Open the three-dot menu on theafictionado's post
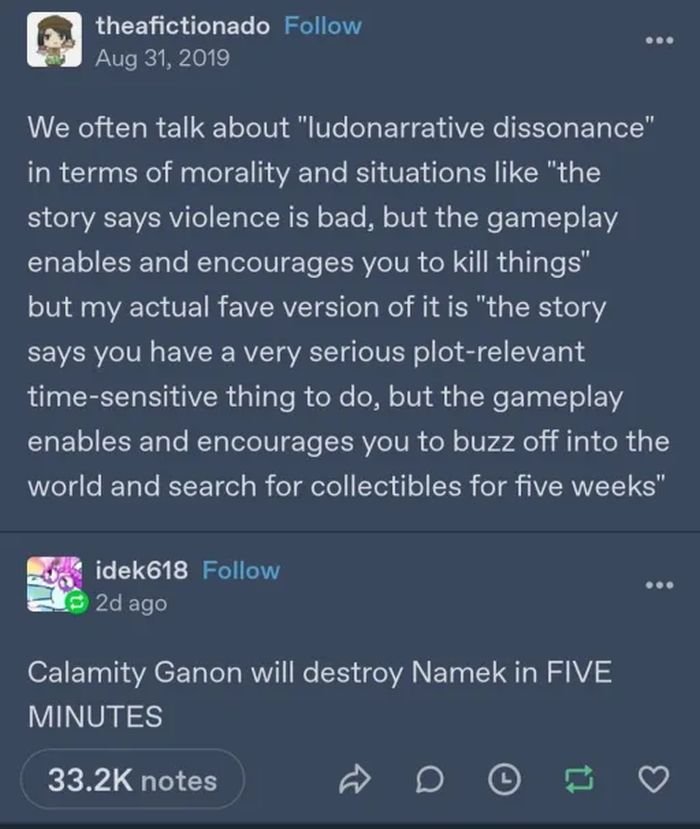This screenshot has width=700, height=829. pyautogui.click(x=659, y=40)
